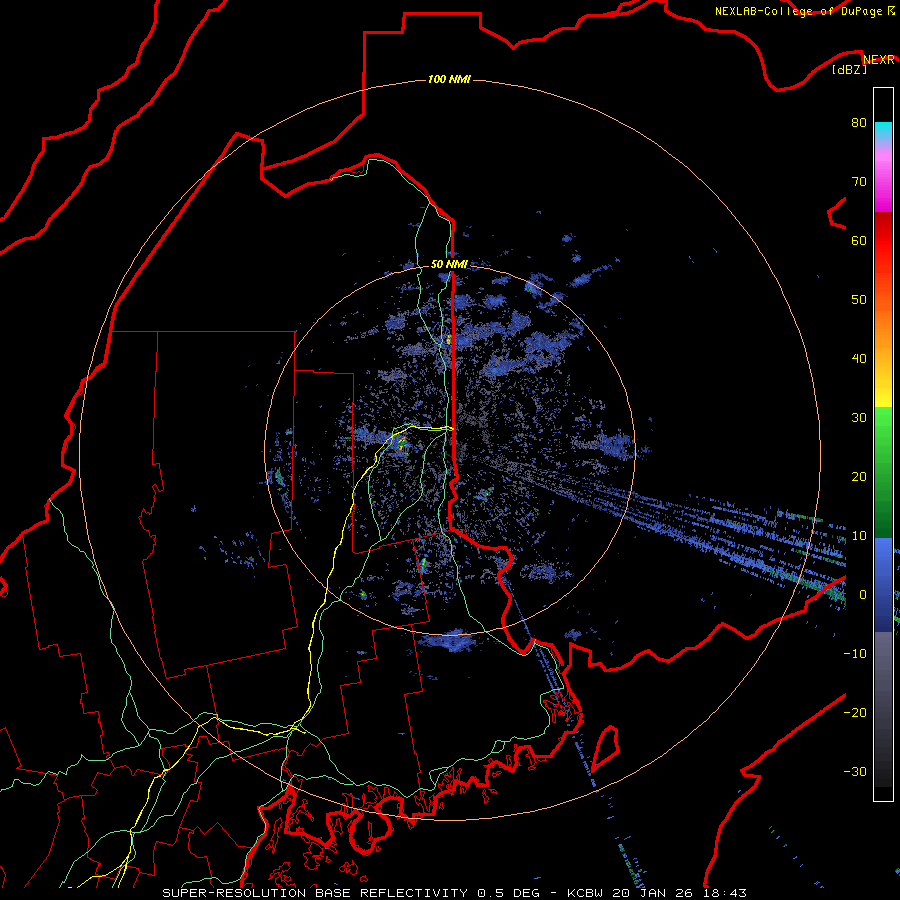Click the 60 value on the dBZ scale
Screen dimensions: 900x900
859,240
